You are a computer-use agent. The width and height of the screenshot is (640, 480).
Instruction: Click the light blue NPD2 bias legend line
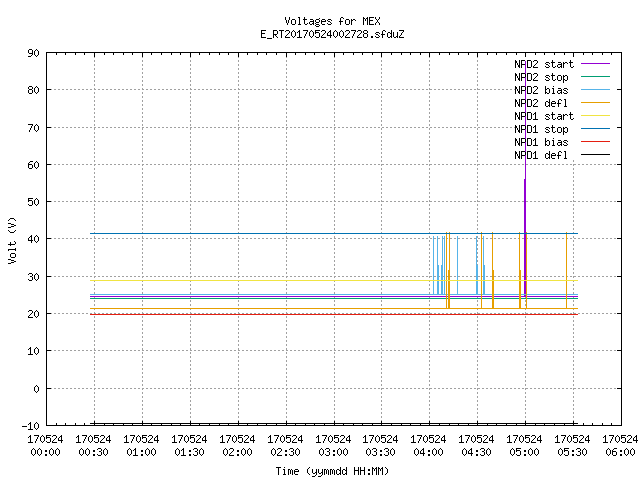tap(595, 89)
